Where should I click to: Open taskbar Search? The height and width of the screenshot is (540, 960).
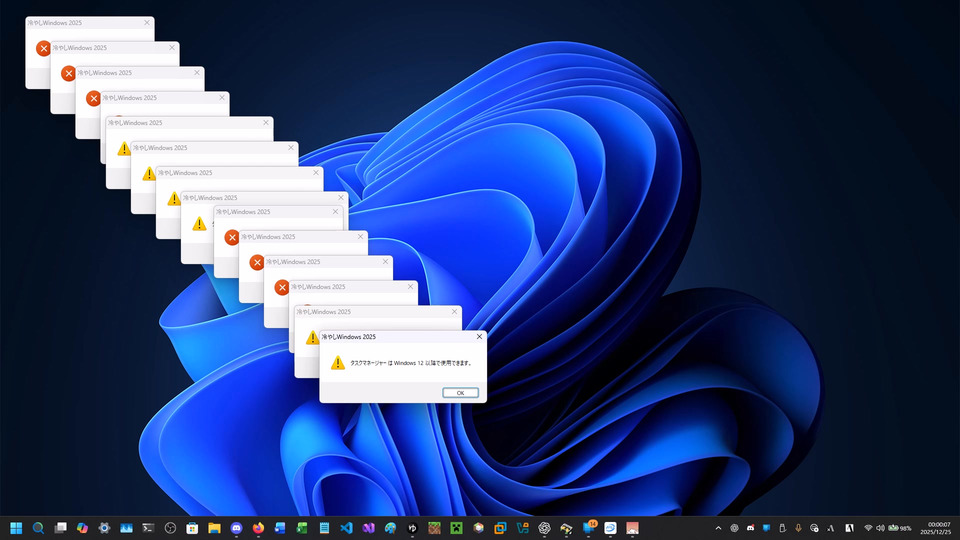click(38, 528)
